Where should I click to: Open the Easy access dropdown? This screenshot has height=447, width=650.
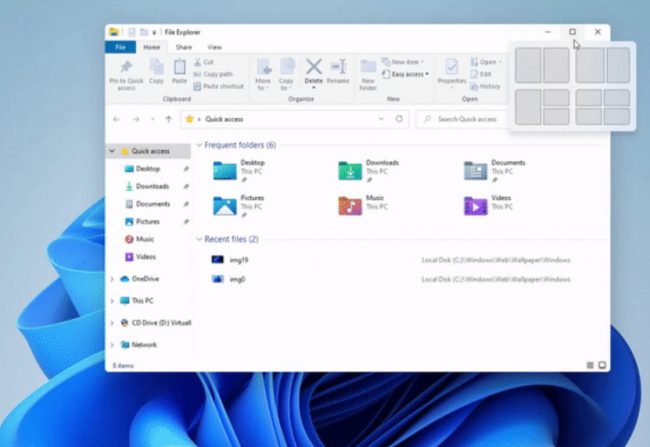(x=406, y=74)
